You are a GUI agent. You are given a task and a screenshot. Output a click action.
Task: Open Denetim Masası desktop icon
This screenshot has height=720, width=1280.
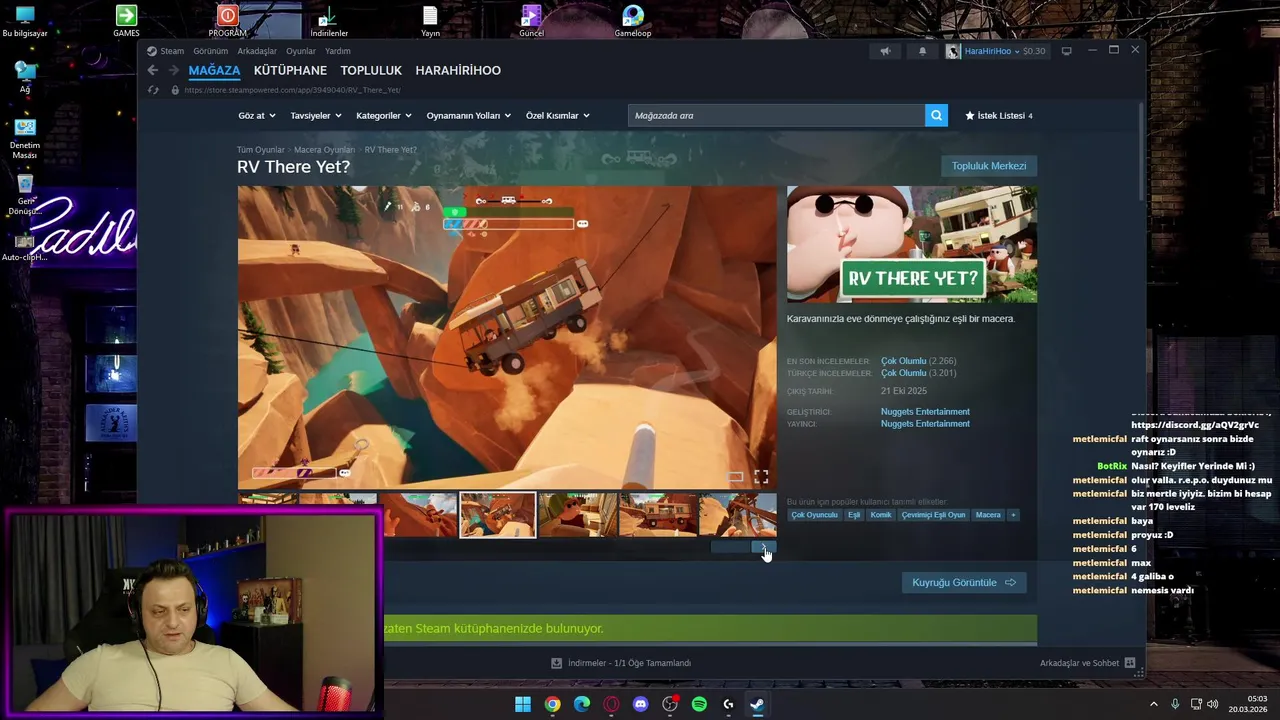coord(25,138)
